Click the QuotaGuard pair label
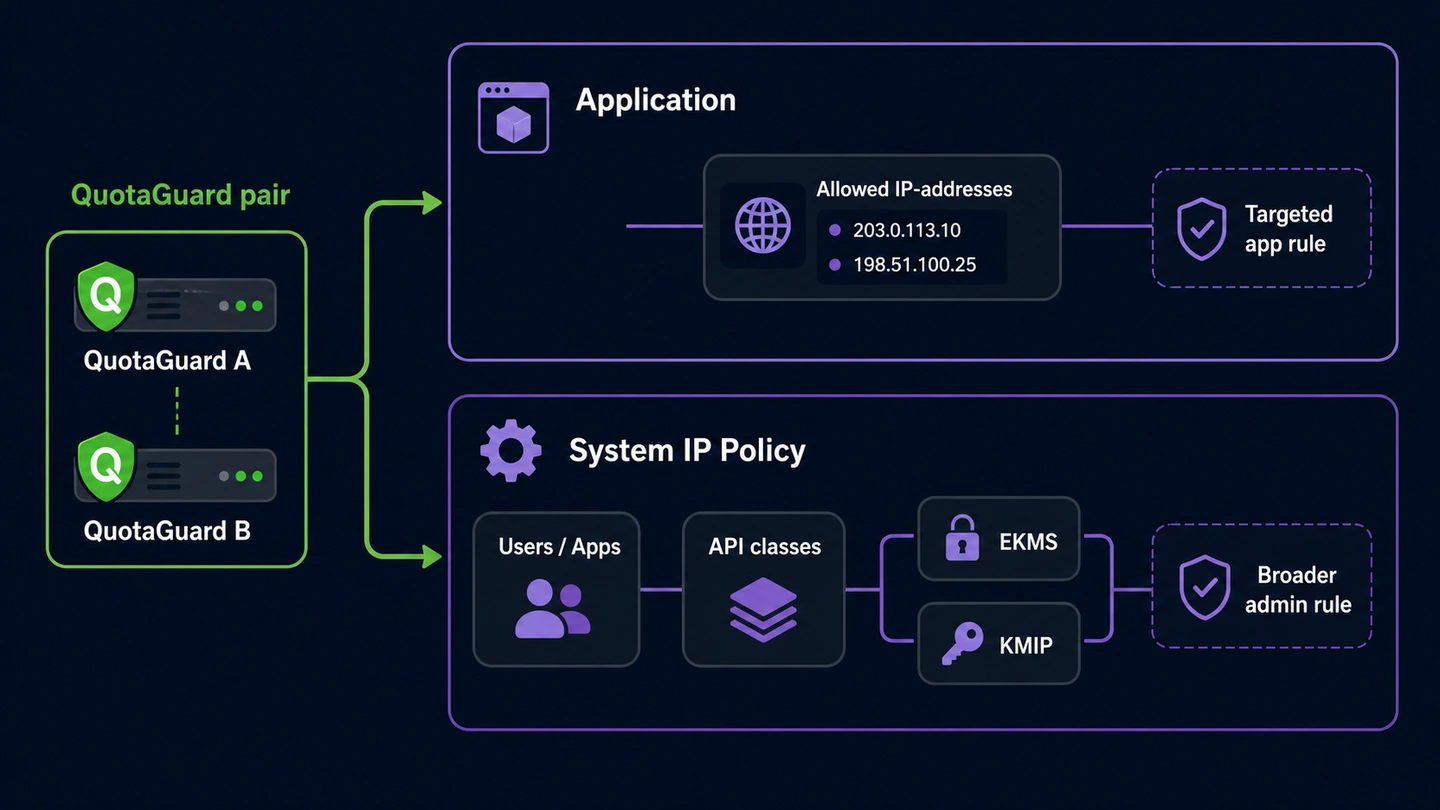Viewport: 1440px width, 810px height. [180, 194]
